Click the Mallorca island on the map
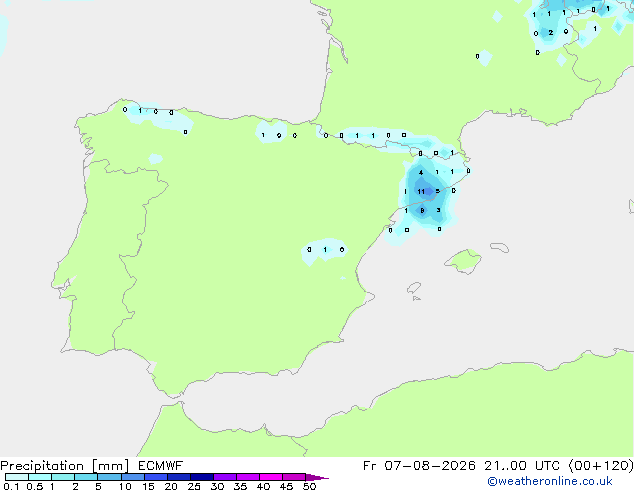 coord(463,261)
